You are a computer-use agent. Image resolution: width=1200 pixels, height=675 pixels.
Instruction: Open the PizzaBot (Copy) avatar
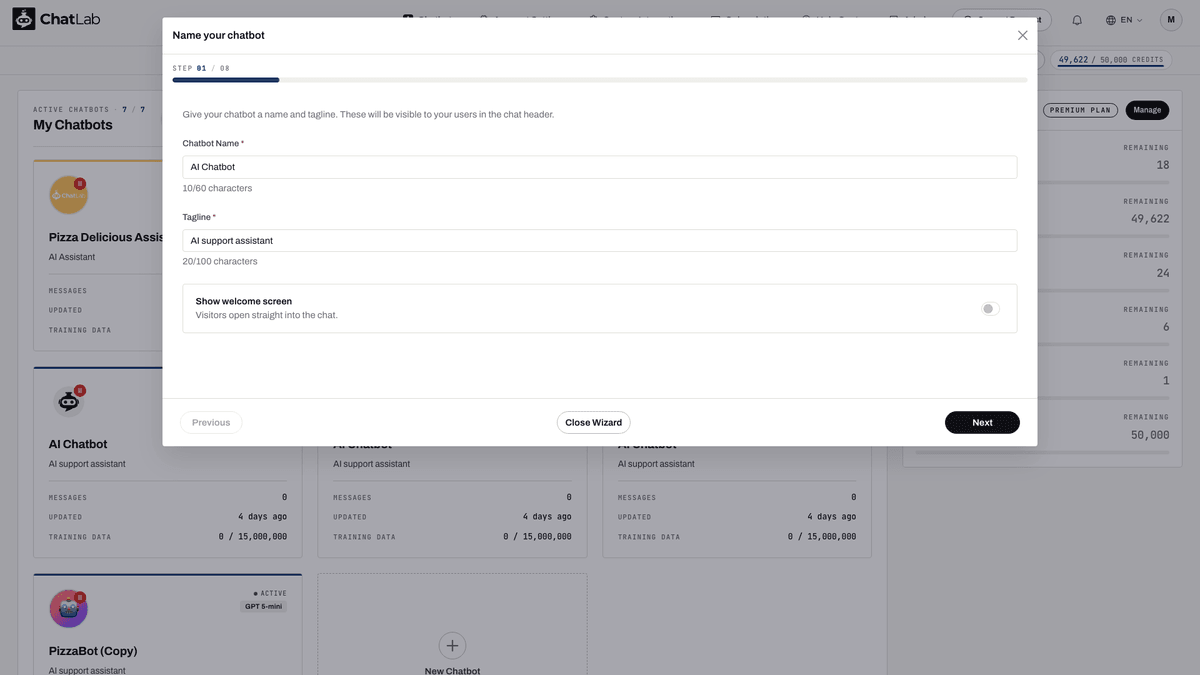click(68, 609)
